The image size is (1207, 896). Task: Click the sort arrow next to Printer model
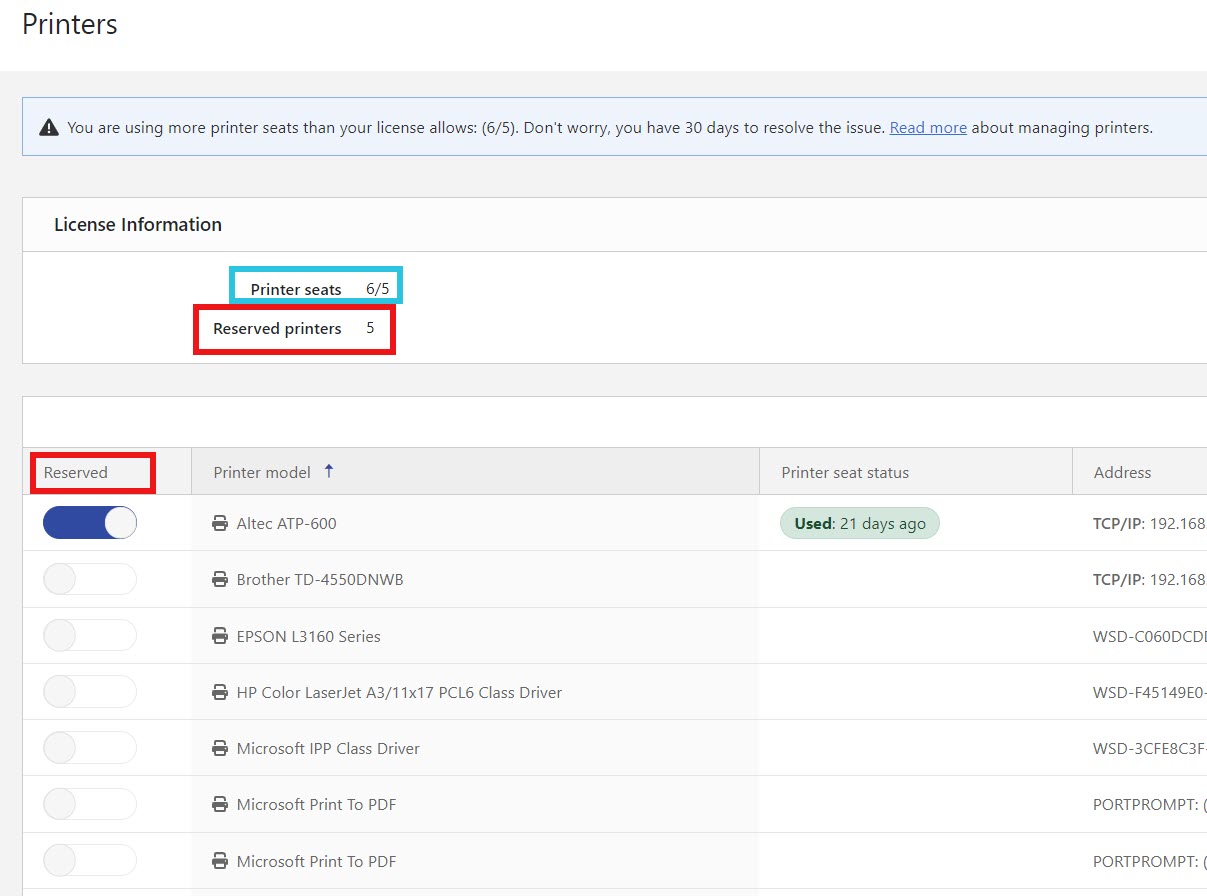point(329,471)
